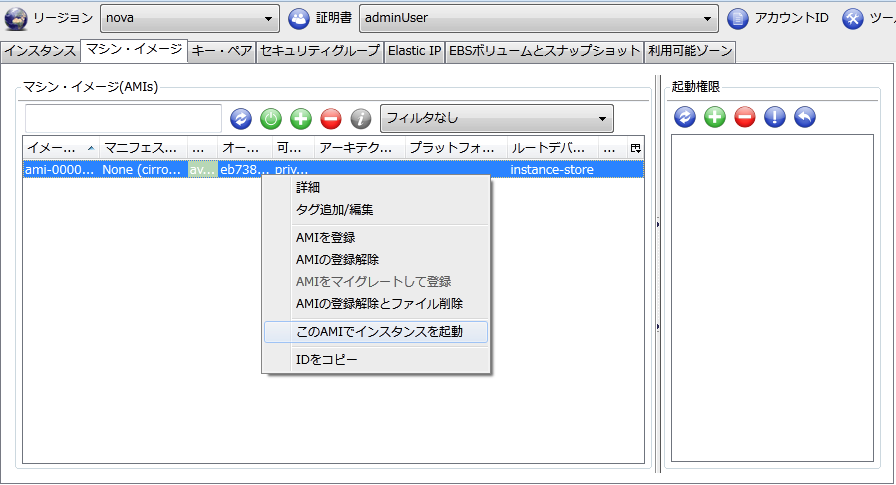Viewport: 896px width, 485px height.
Task: Click green plus icon in AMI toolbar
Action: click(x=301, y=119)
